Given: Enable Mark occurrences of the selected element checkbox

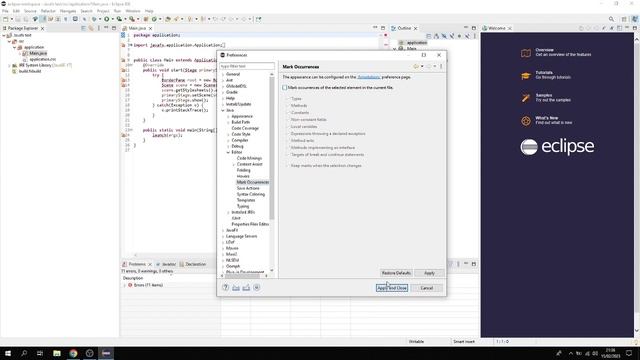Looking at the screenshot, I should 284,87.
